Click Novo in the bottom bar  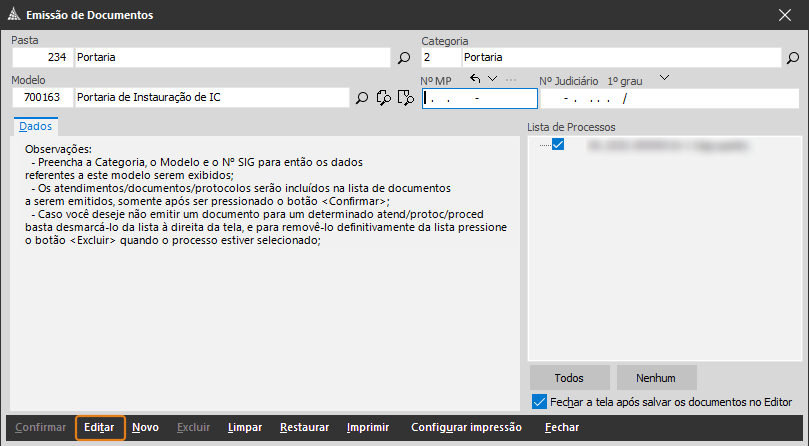point(145,427)
